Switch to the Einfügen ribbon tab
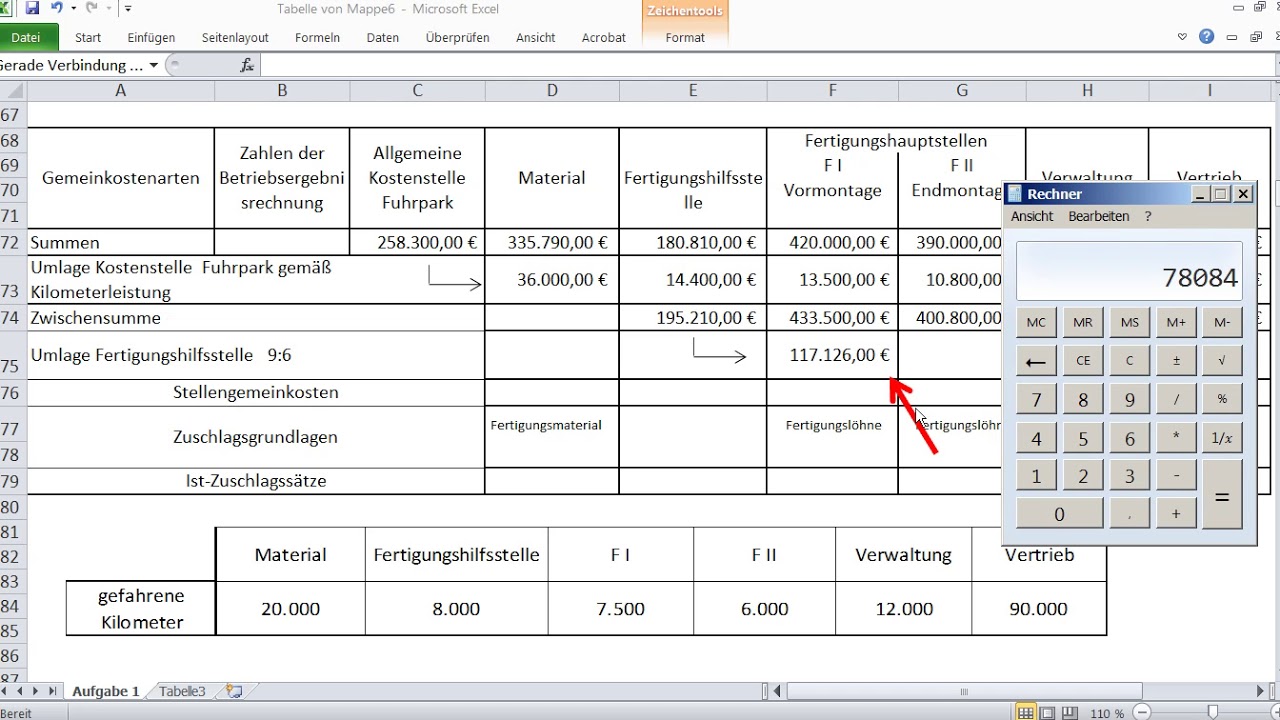Viewport: 1280px width, 720px height. (151, 38)
